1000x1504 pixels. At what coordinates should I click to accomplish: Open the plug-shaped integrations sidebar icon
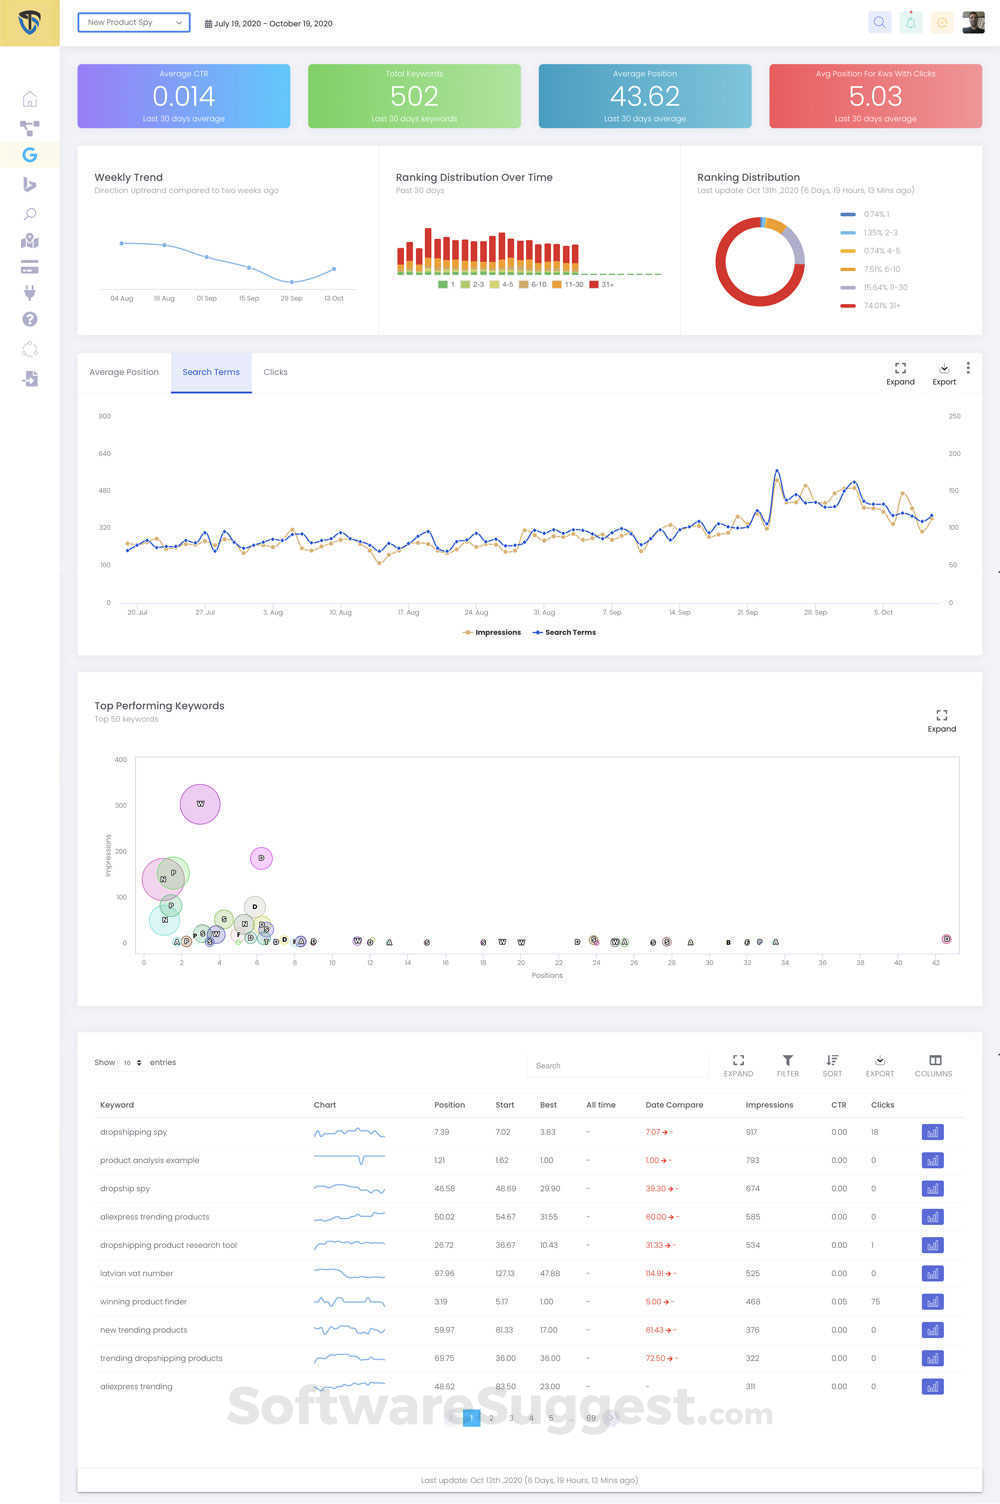[x=30, y=293]
